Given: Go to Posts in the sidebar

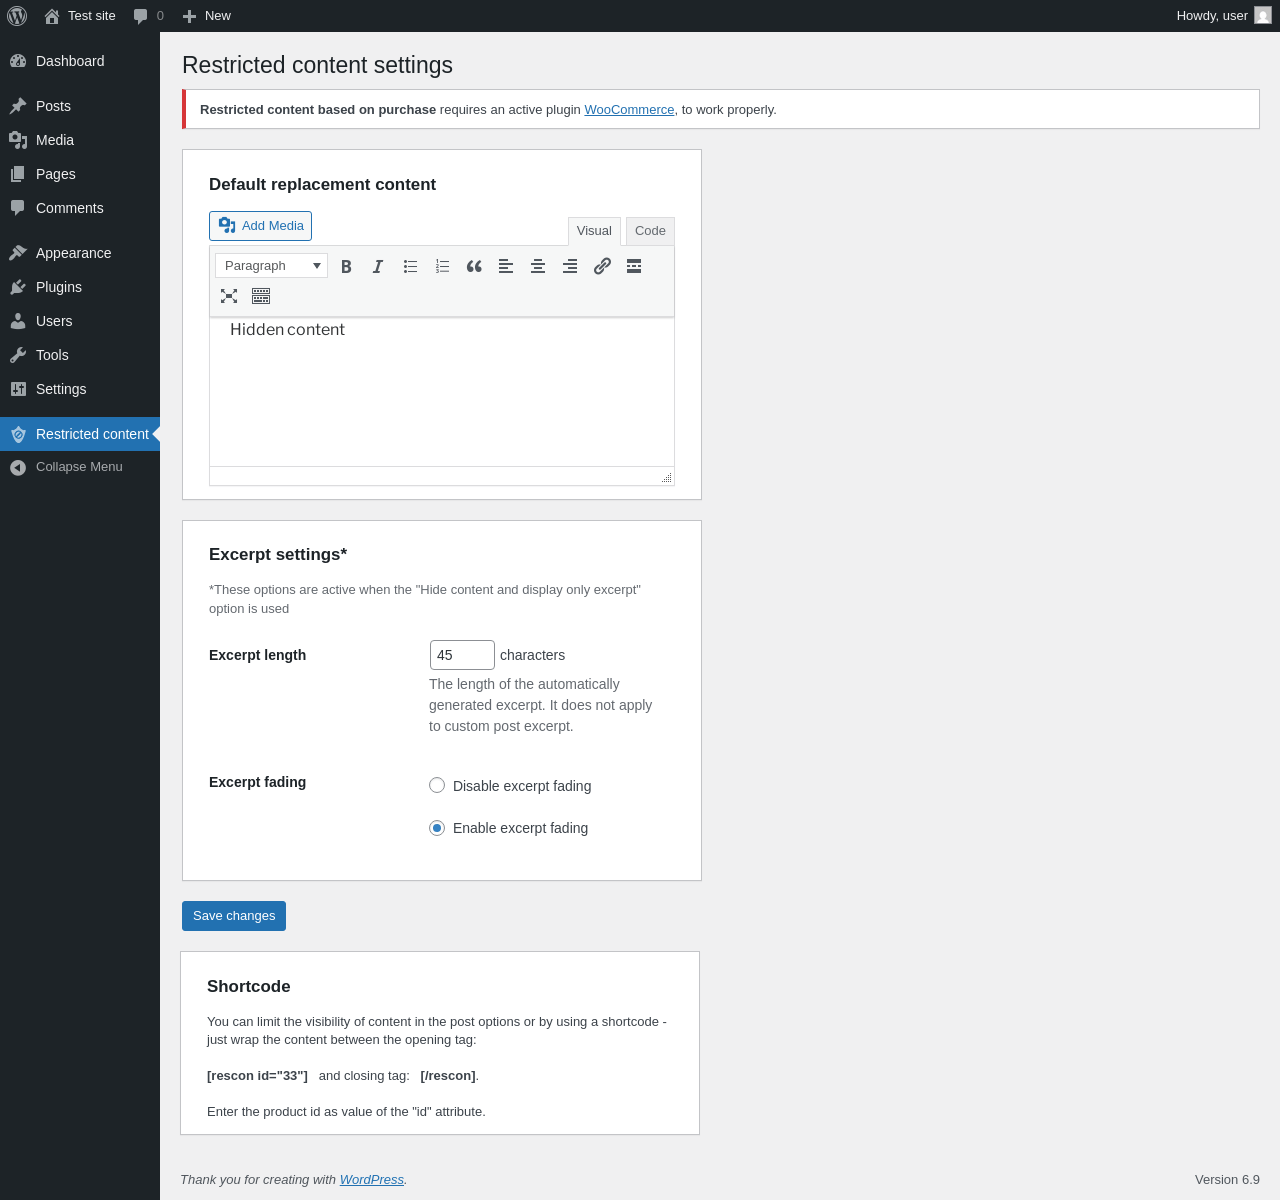Looking at the screenshot, I should [80, 106].
